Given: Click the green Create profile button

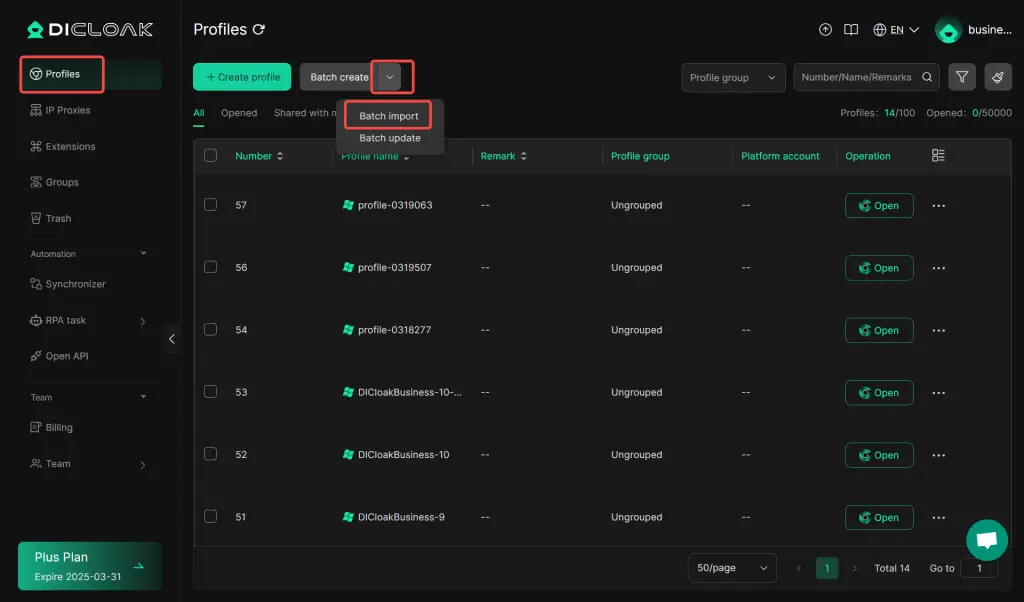Looking at the screenshot, I should tap(242, 77).
